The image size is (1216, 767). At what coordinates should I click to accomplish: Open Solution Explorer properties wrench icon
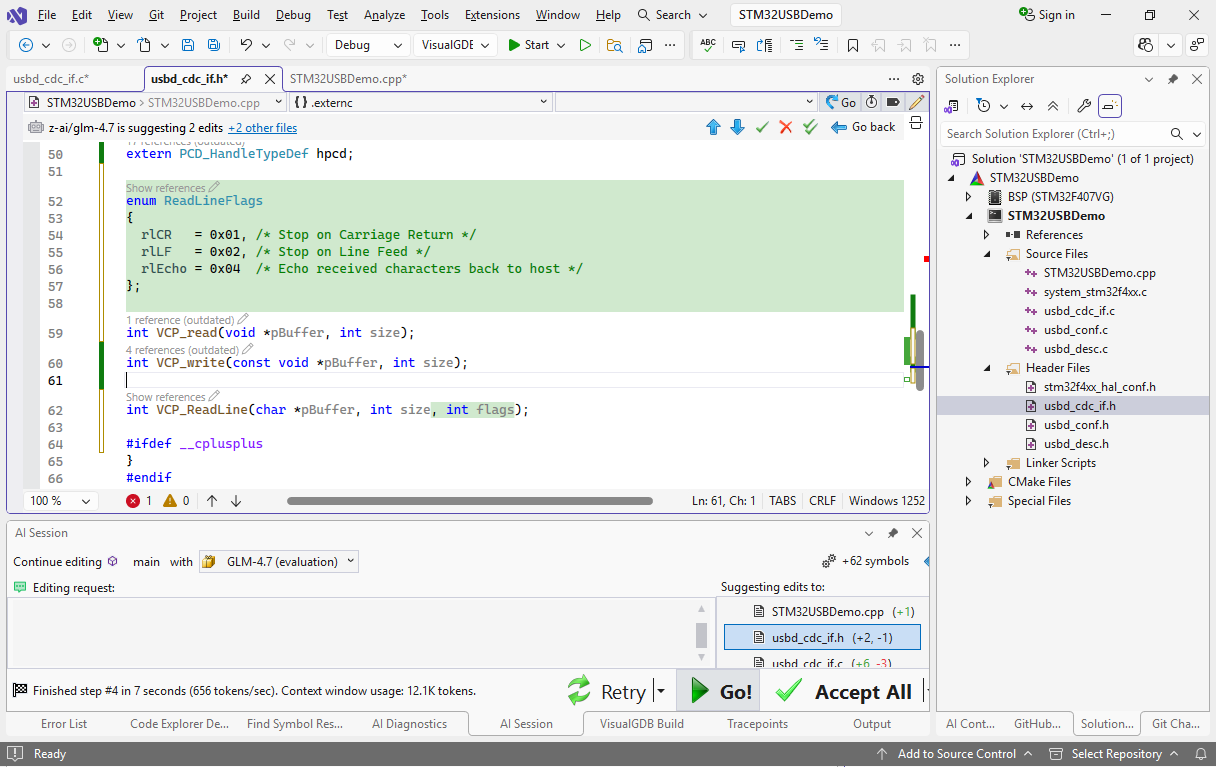tap(1084, 106)
